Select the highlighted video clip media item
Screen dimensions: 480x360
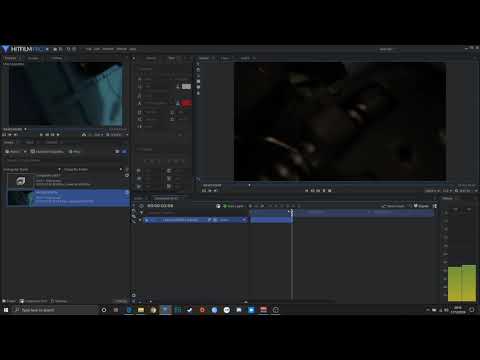tap(68, 198)
